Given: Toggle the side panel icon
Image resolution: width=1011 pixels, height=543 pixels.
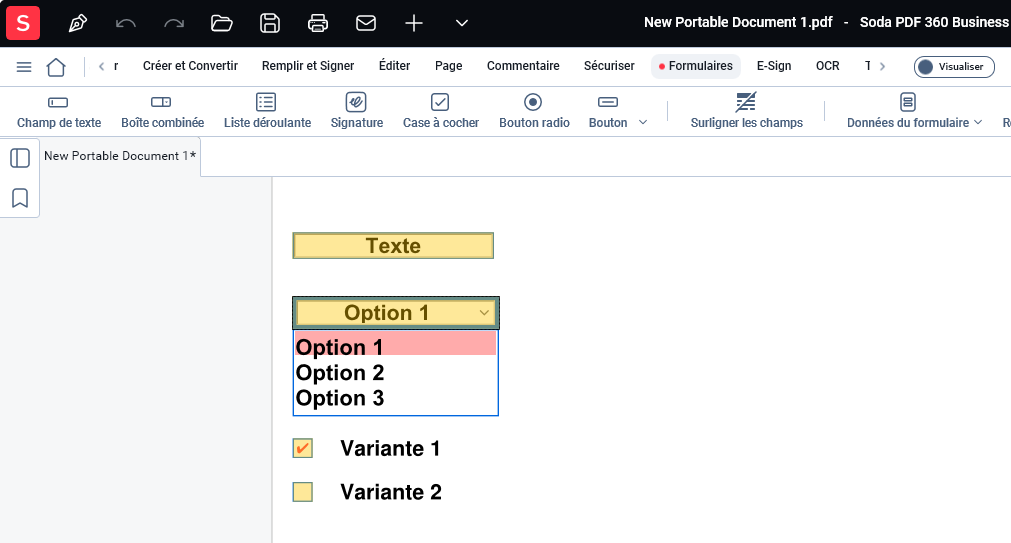Looking at the screenshot, I should 20,158.
